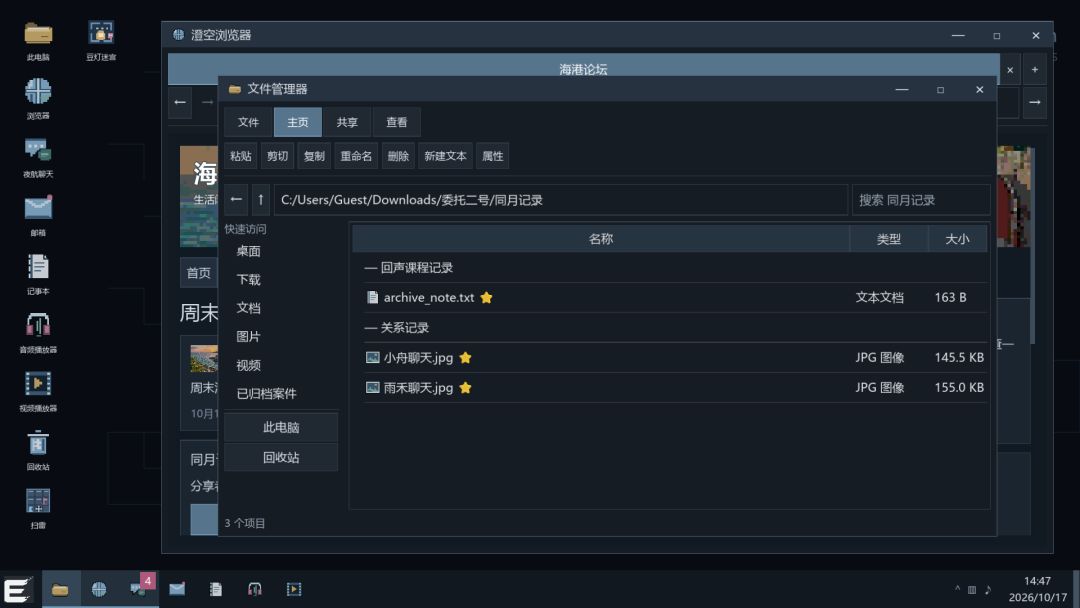This screenshot has height=608, width=1080.
Task: Select 已归档案件 in quick access
Action: (x=267, y=394)
